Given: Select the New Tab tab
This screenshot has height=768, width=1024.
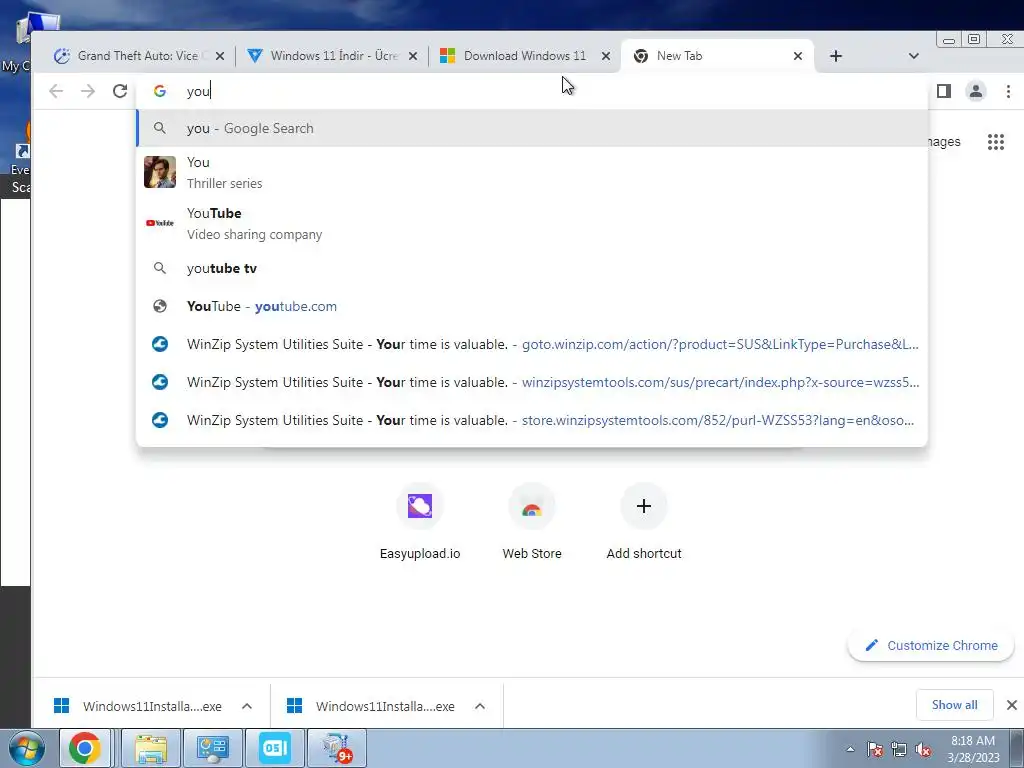Looking at the screenshot, I should coord(717,56).
